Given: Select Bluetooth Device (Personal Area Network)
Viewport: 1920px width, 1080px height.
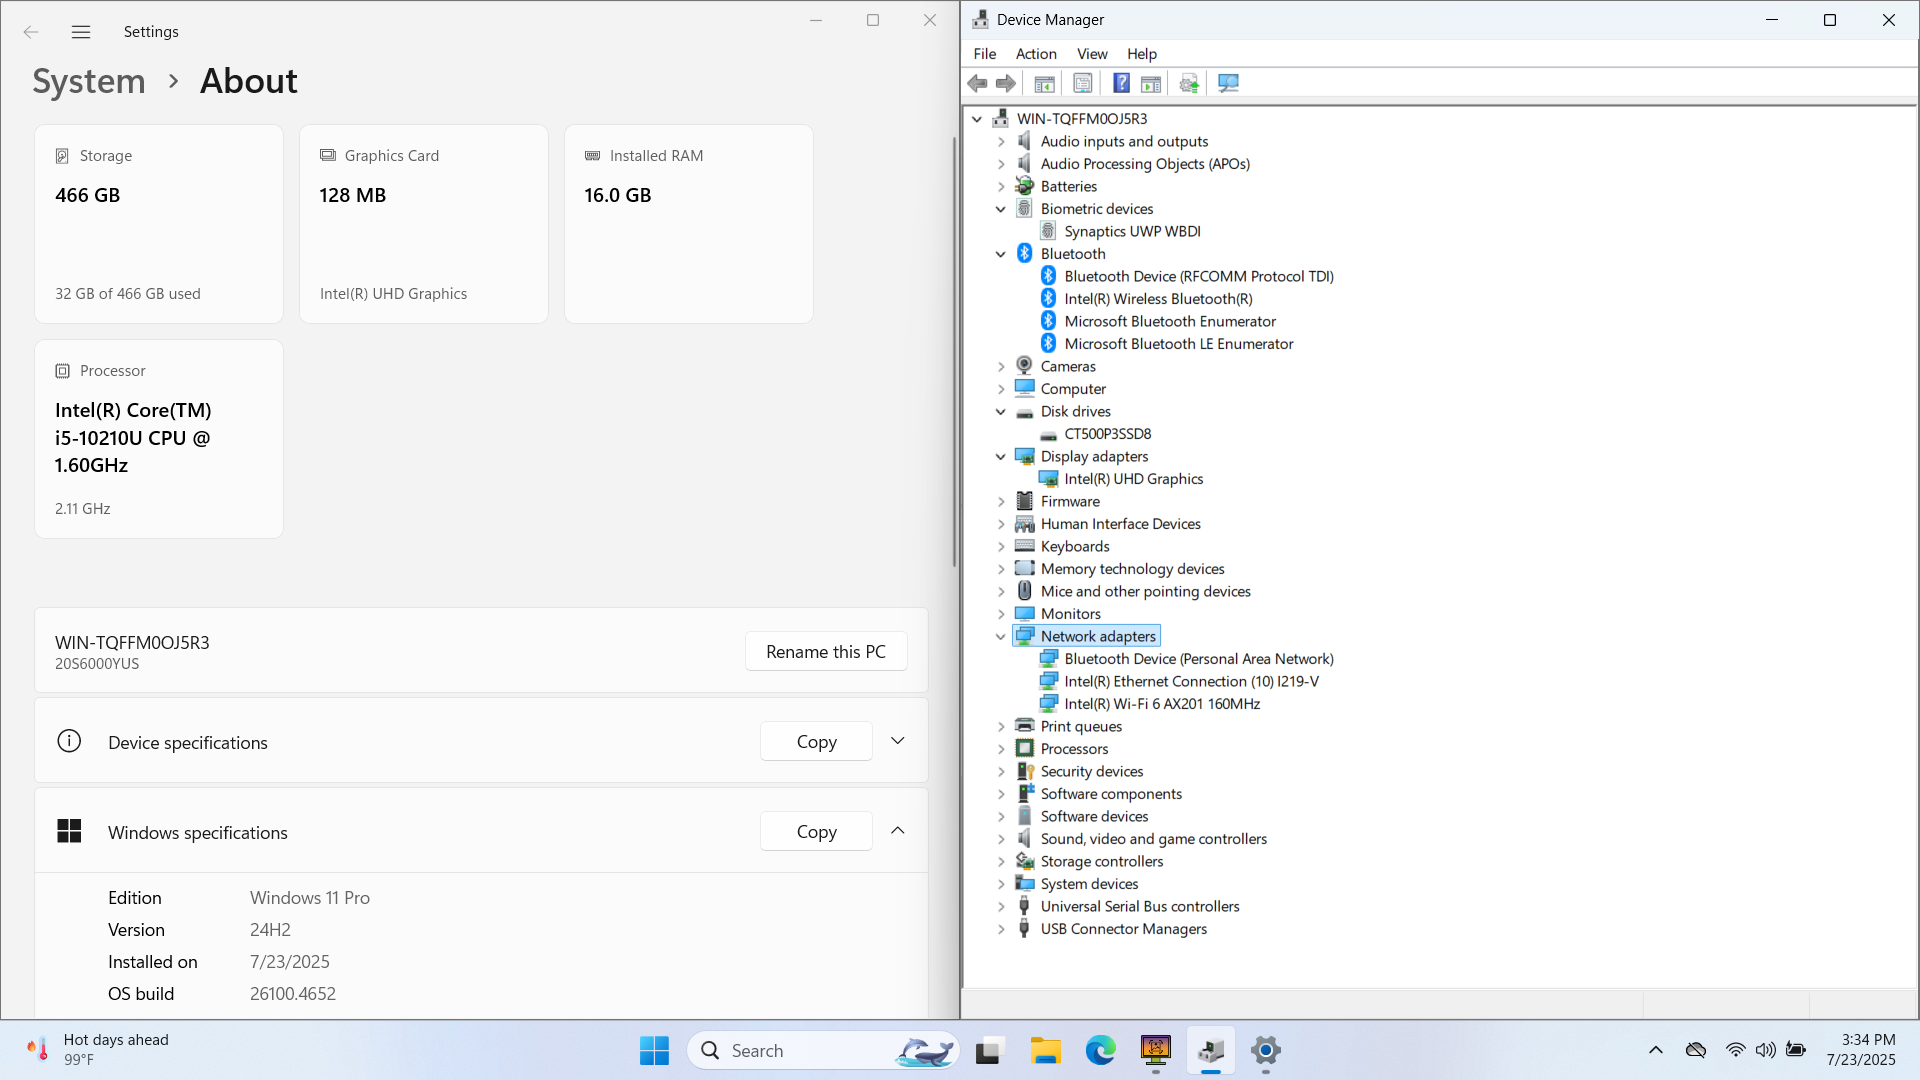Looking at the screenshot, I should point(1198,659).
